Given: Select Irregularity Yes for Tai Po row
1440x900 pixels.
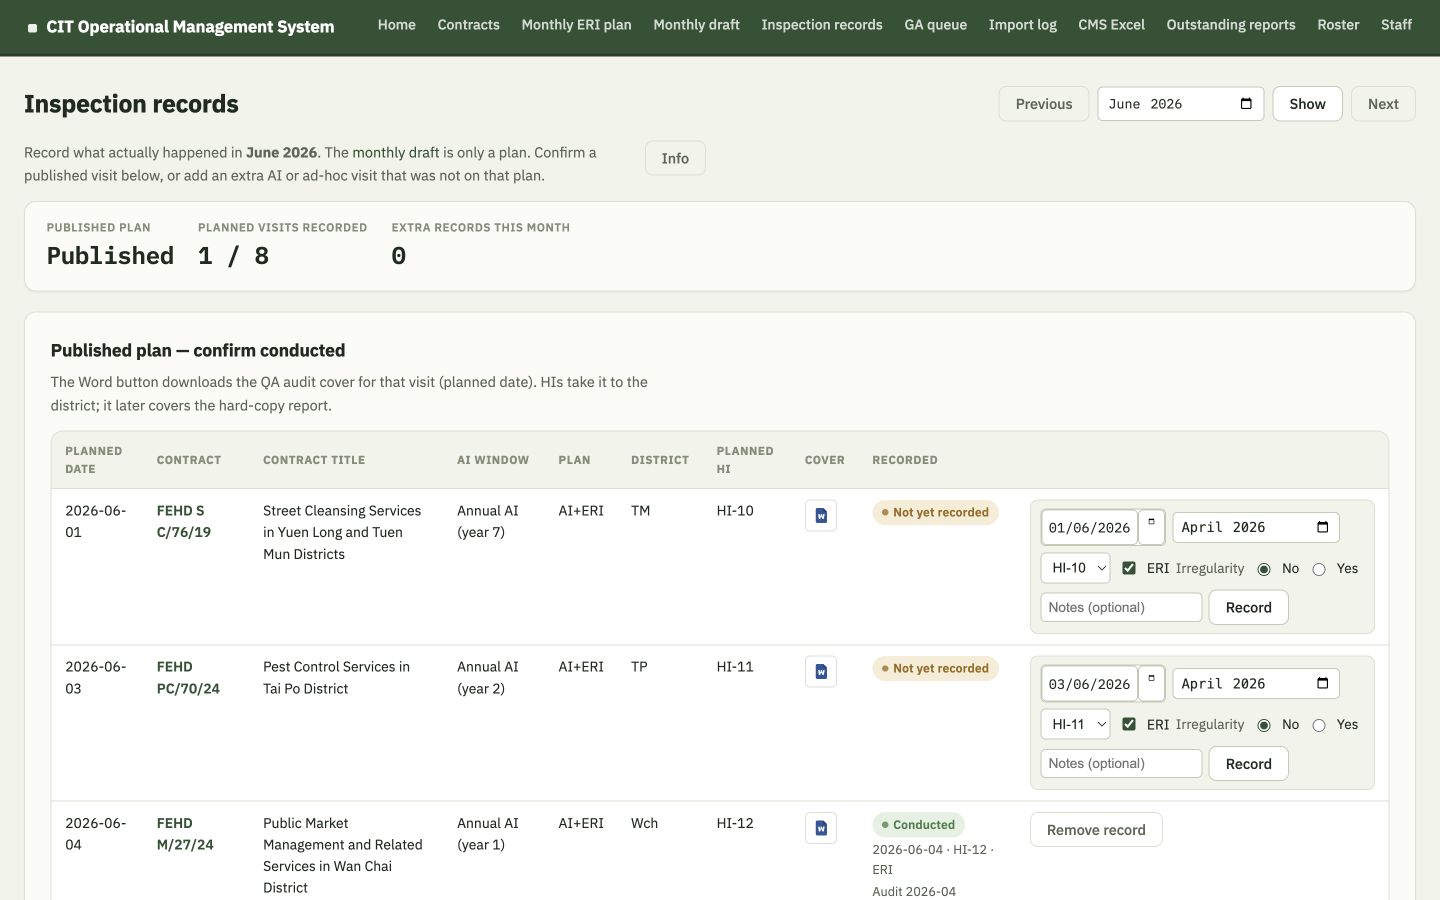Looking at the screenshot, I should [1319, 725].
